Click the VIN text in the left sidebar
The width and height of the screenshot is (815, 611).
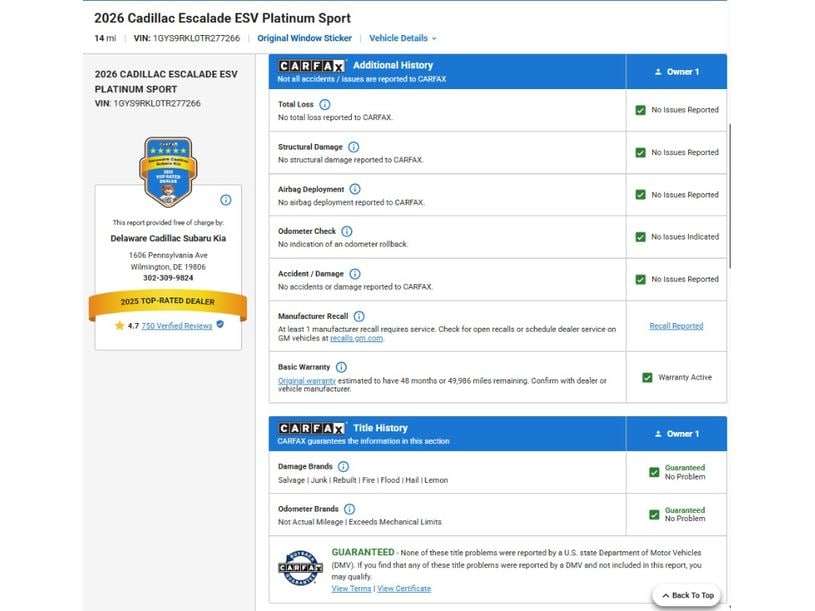click(148, 103)
